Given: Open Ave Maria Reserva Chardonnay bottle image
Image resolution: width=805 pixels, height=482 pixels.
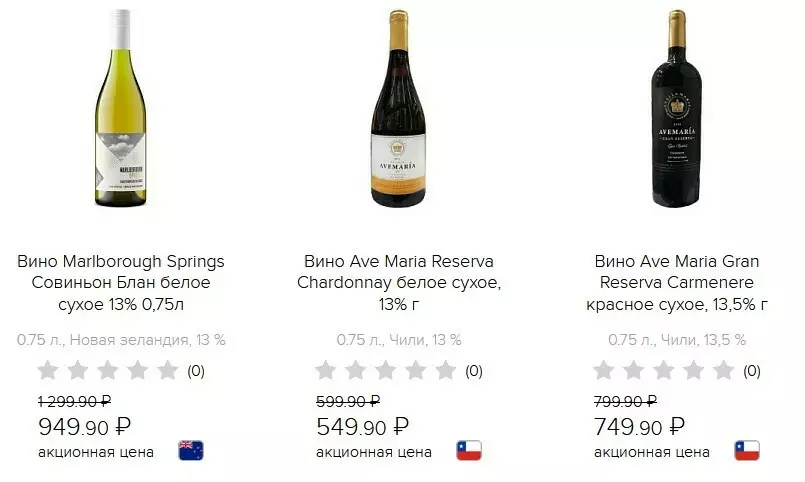Looking at the screenshot, I should point(399,108).
